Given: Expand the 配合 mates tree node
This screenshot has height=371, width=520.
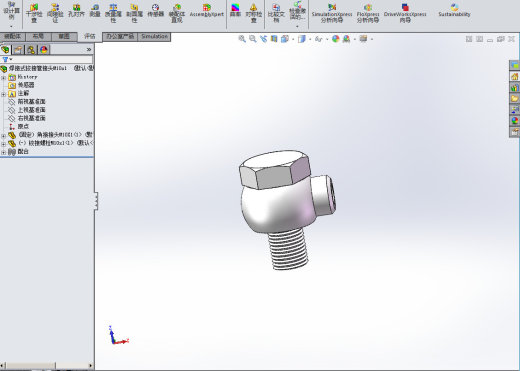Looking at the screenshot, I should (x=3, y=152).
